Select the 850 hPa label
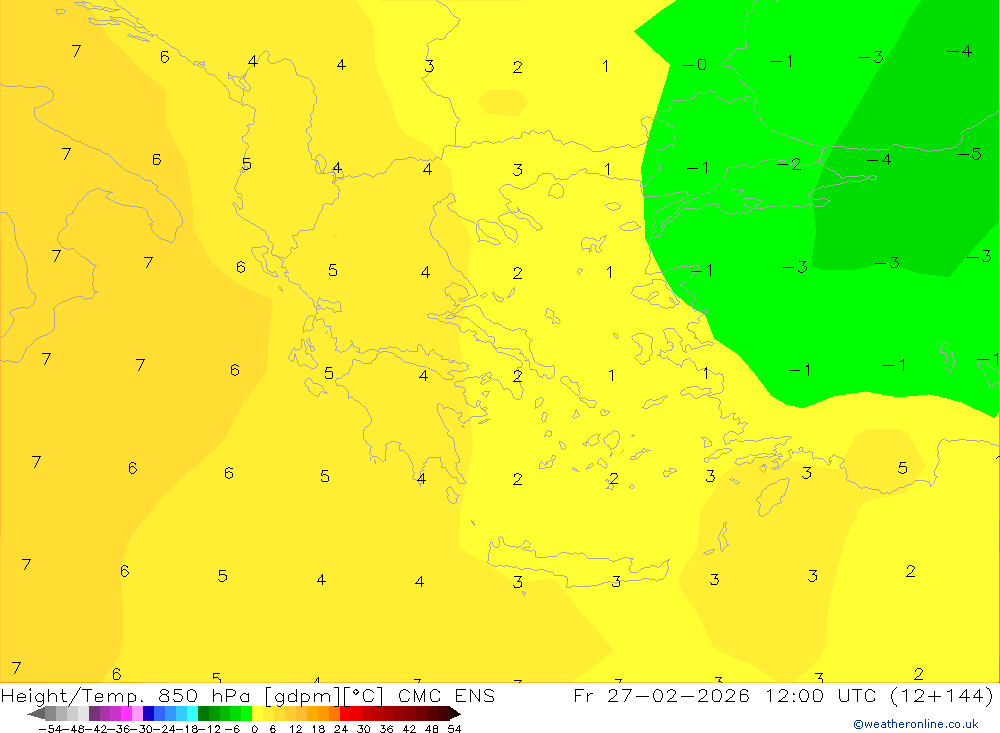This screenshot has width=1000, height=733. 205,696
